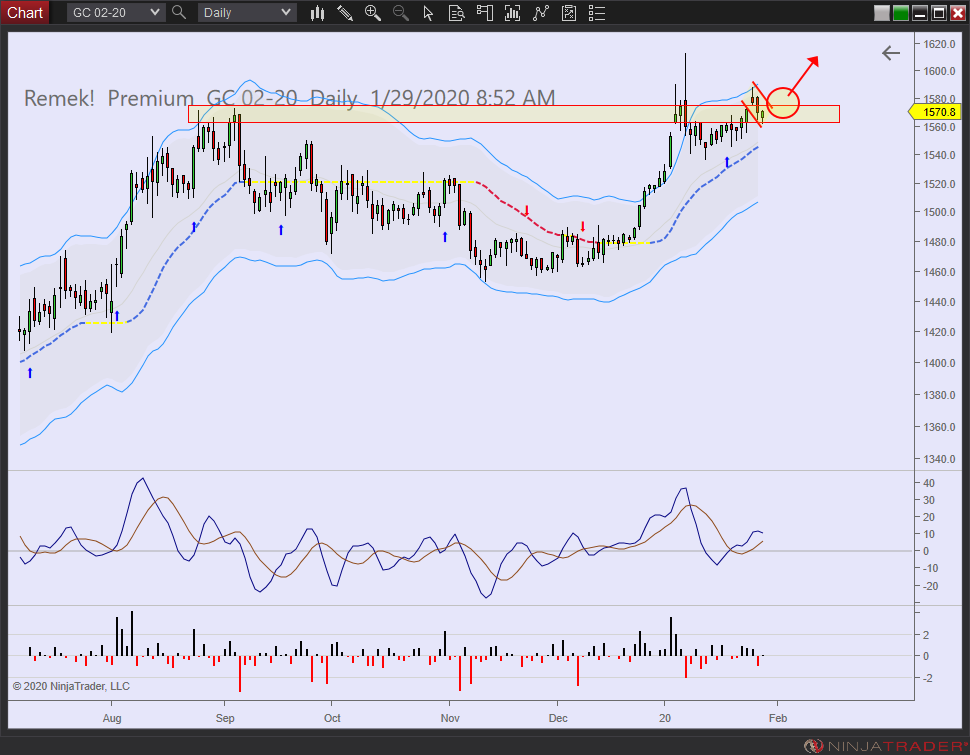Viewport: 970px width, 755px height.
Task: Click the 1620.0 price axis label
Action: click(x=939, y=44)
